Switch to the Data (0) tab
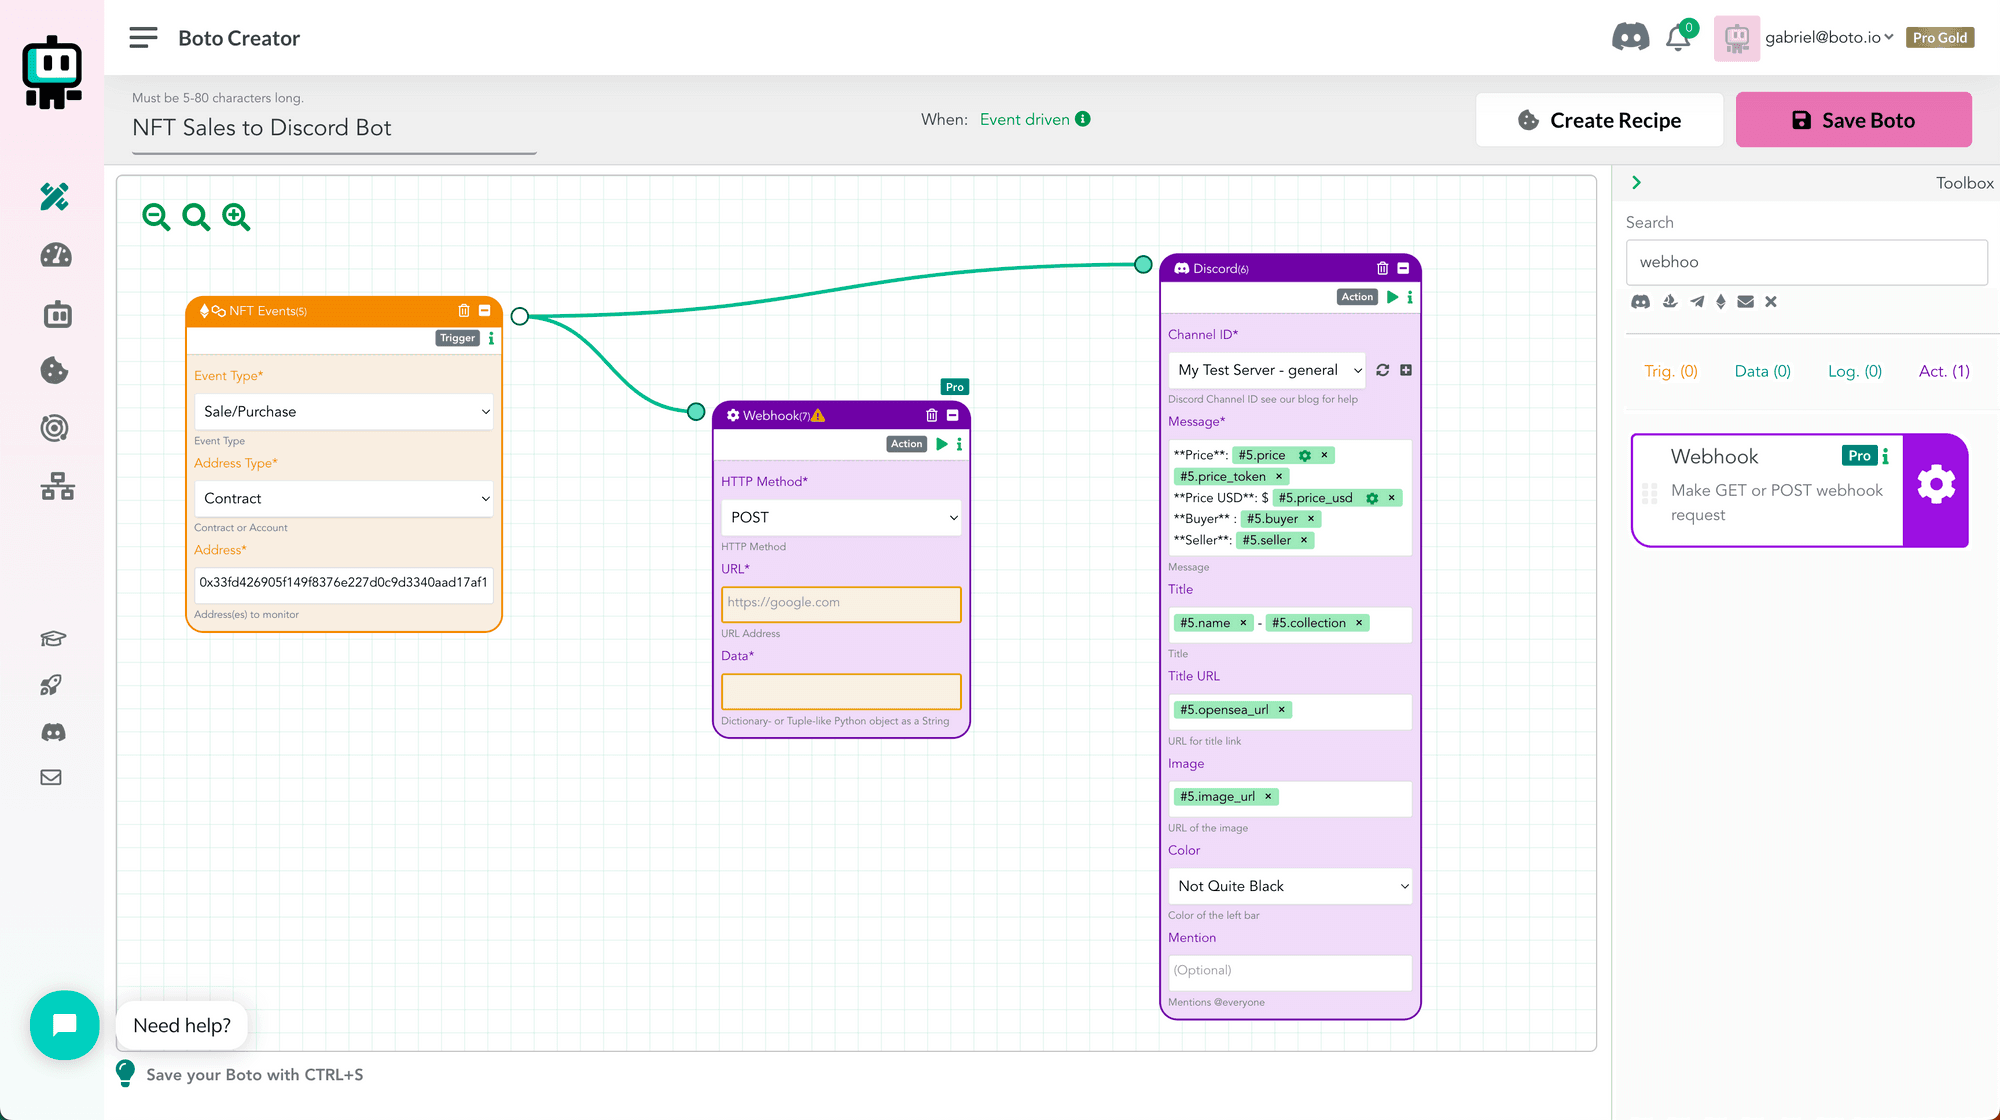This screenshot has height=1120, width=2000. [1762, 371]
